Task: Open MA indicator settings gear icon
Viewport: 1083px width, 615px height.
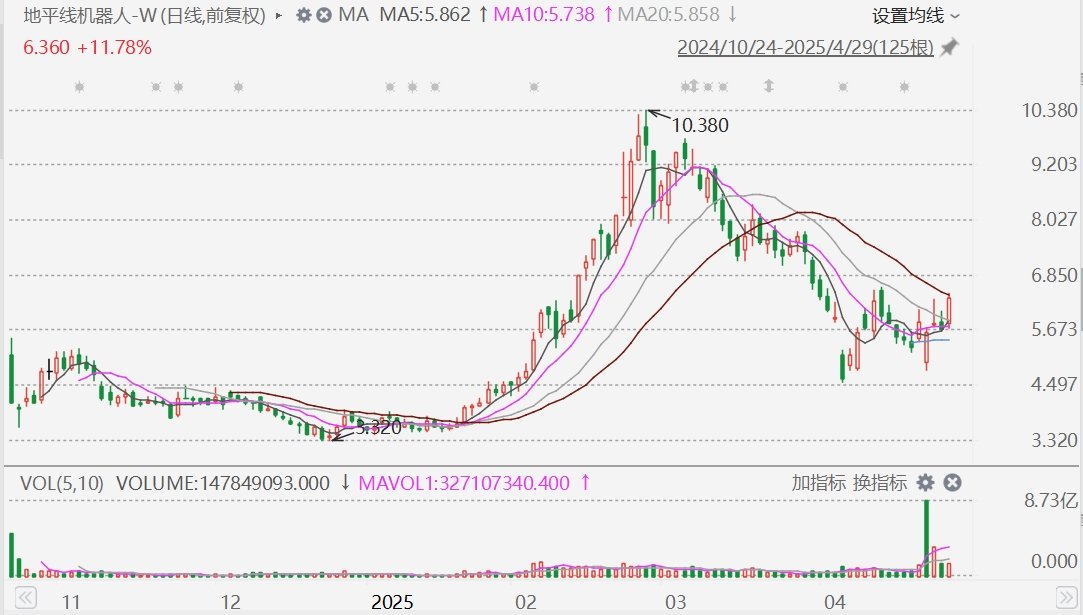Action: [303, 15]
